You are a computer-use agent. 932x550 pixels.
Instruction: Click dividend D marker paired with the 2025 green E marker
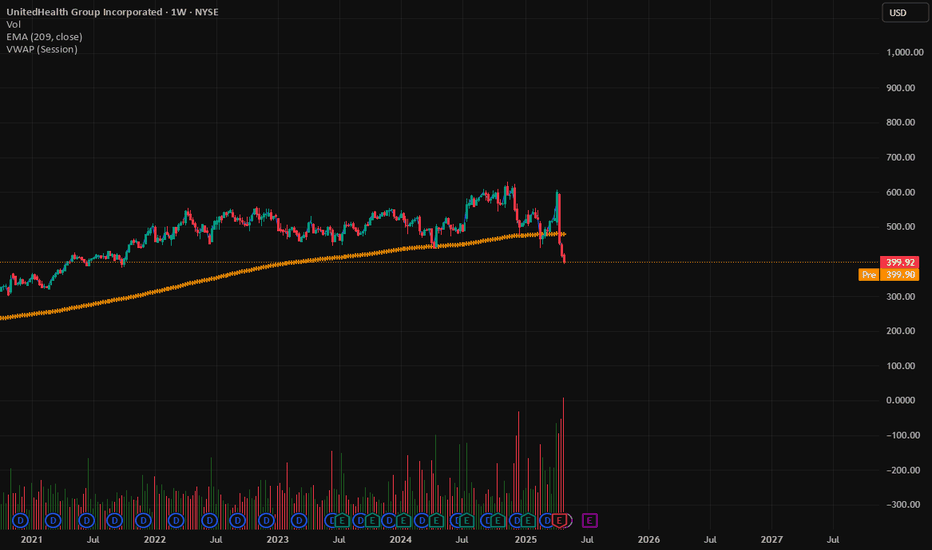tap(516, 520)
